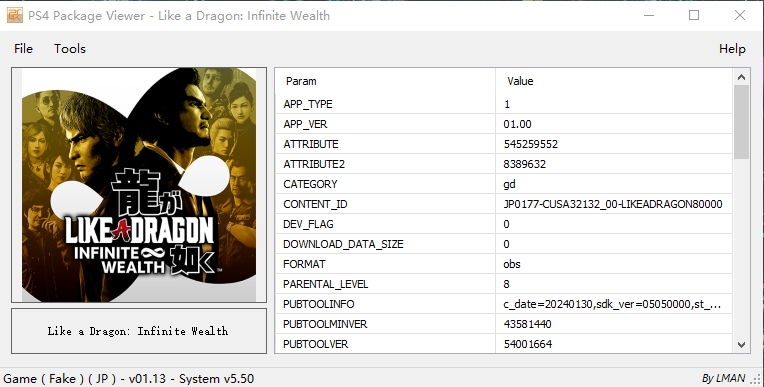Click the vertical scrollbar thumb
The height and width of the screenshot is (387, 764).
741,122
